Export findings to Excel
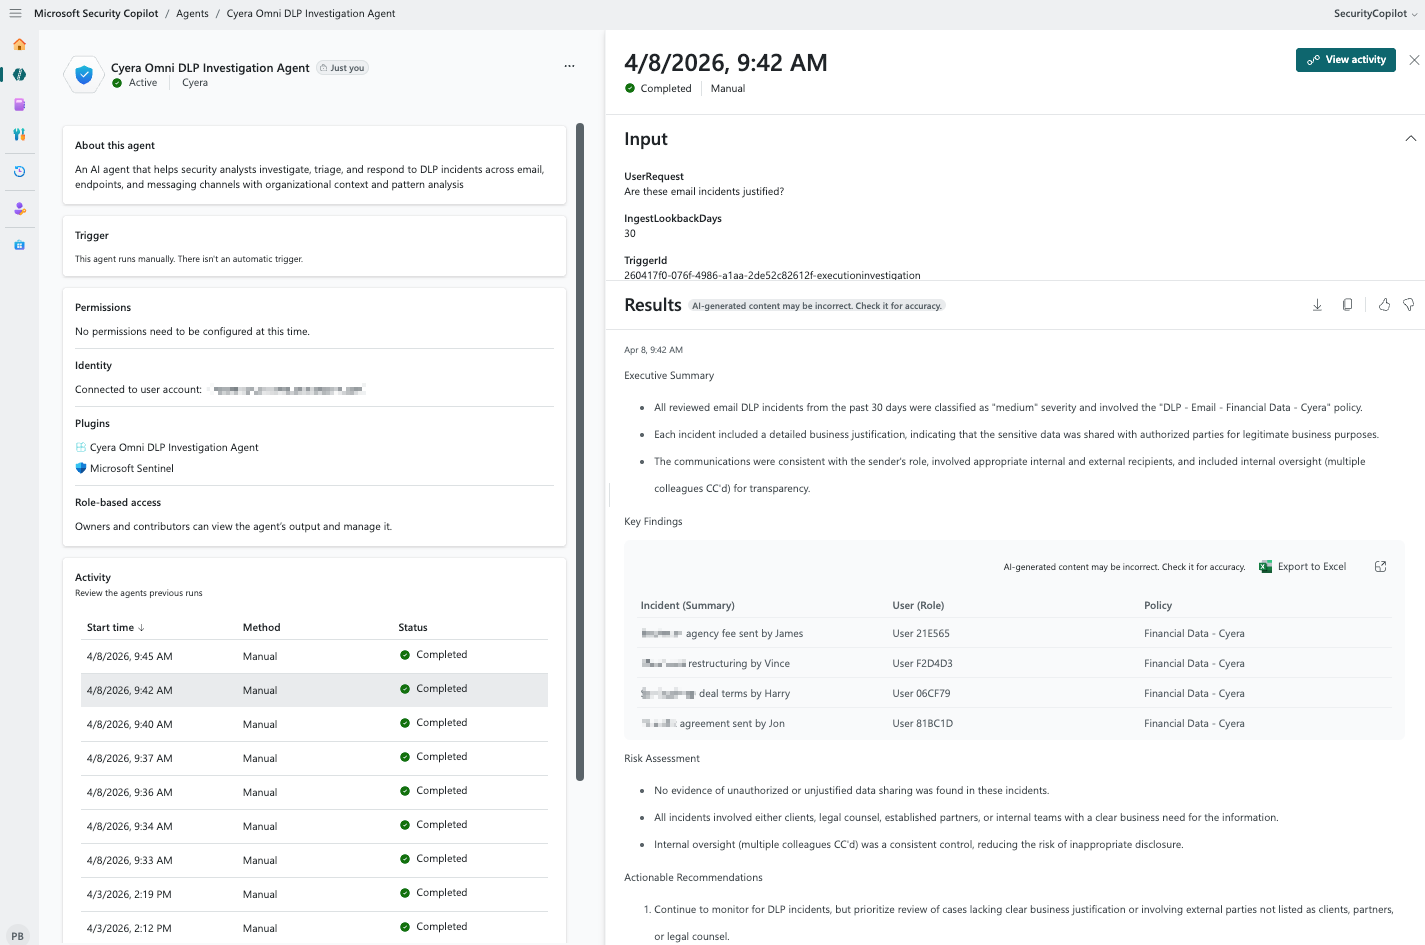The image size is (1425, 945). pyautogui.click(x=1302, y=567)
